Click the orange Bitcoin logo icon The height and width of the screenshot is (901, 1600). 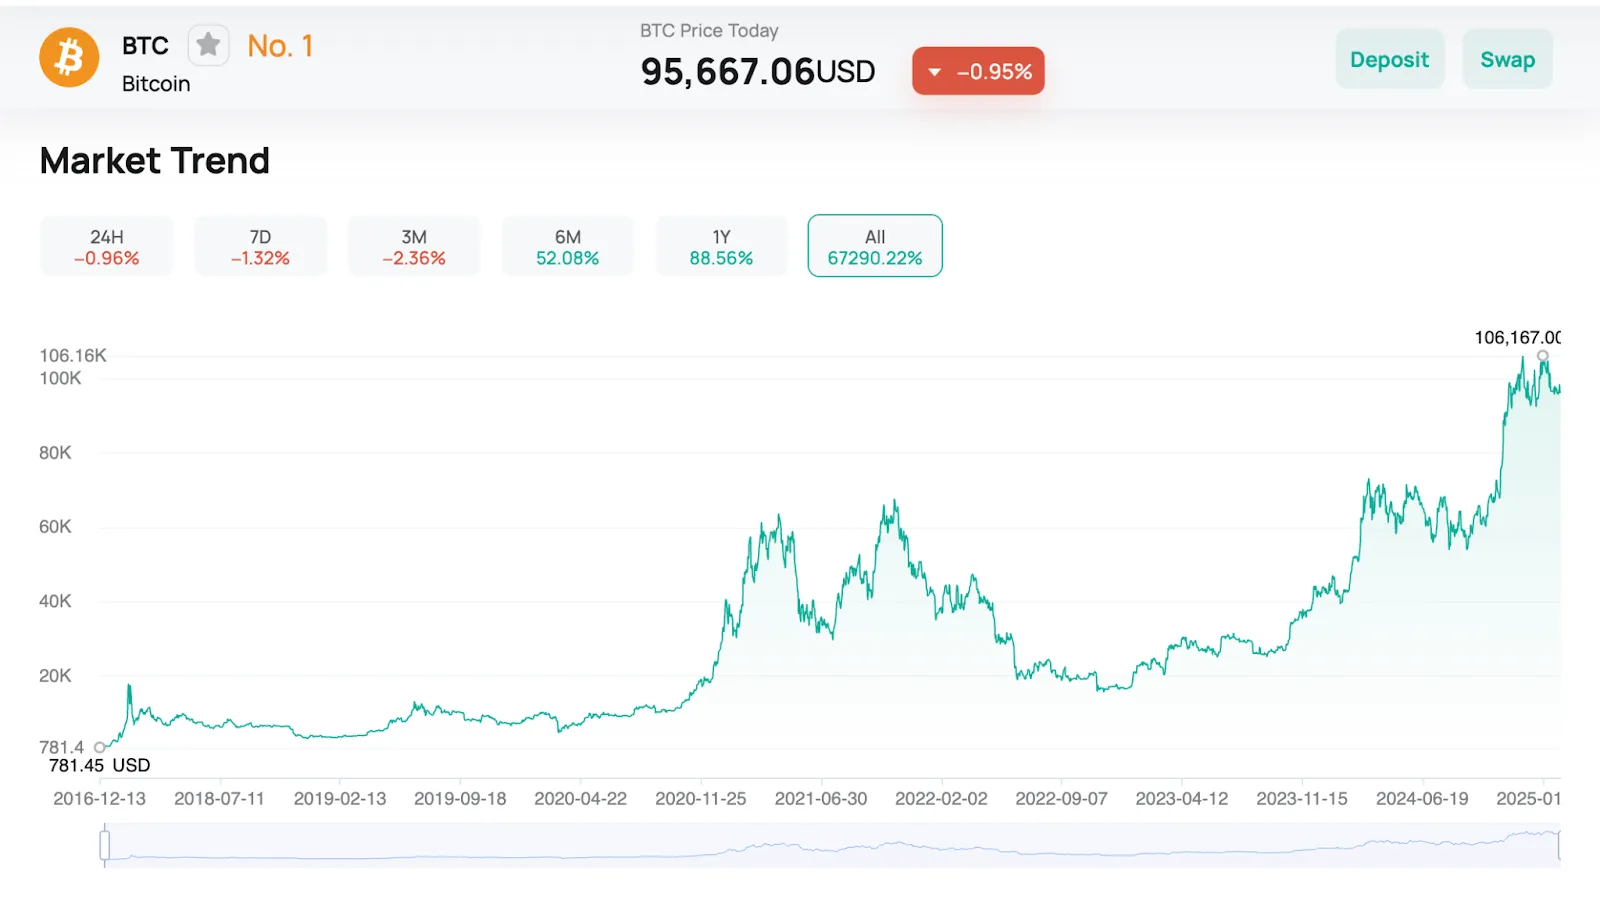(x=69, y=57)
